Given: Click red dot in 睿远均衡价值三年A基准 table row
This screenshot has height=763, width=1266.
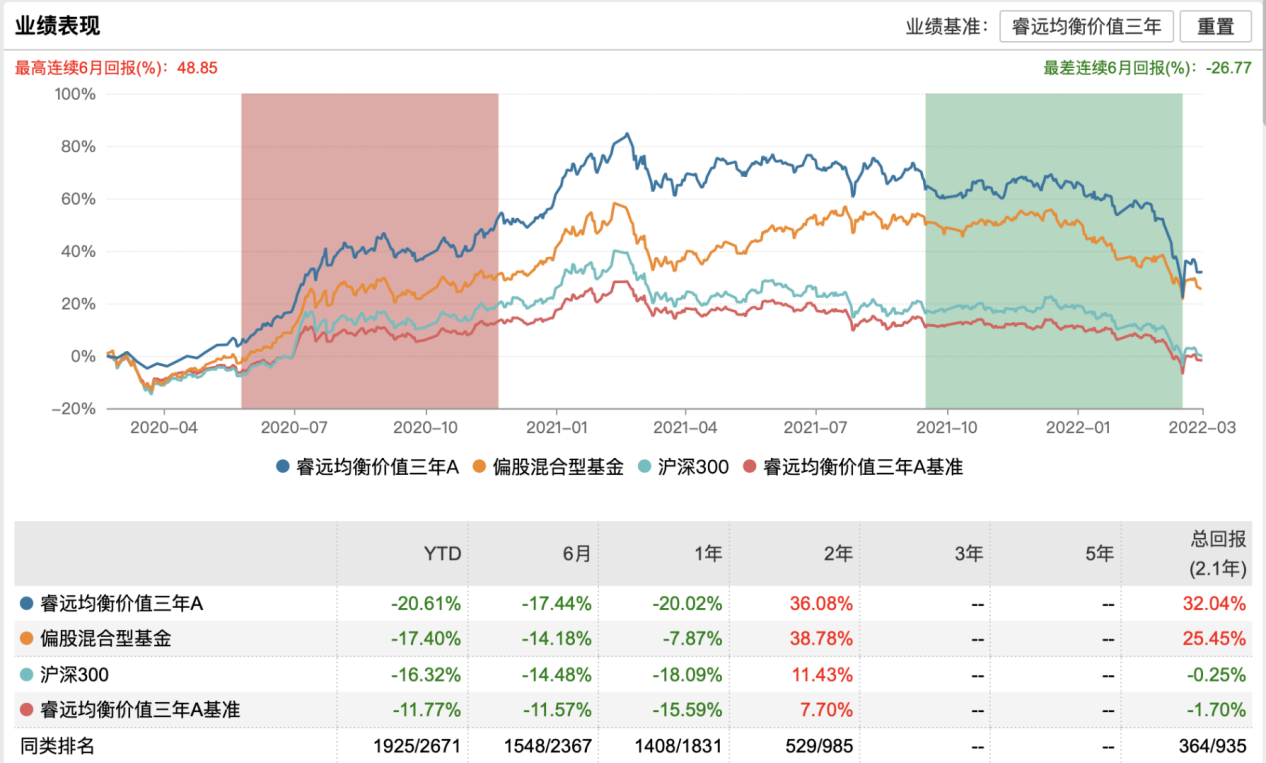Looking at the screenshot, I should (x=26, y=710).
